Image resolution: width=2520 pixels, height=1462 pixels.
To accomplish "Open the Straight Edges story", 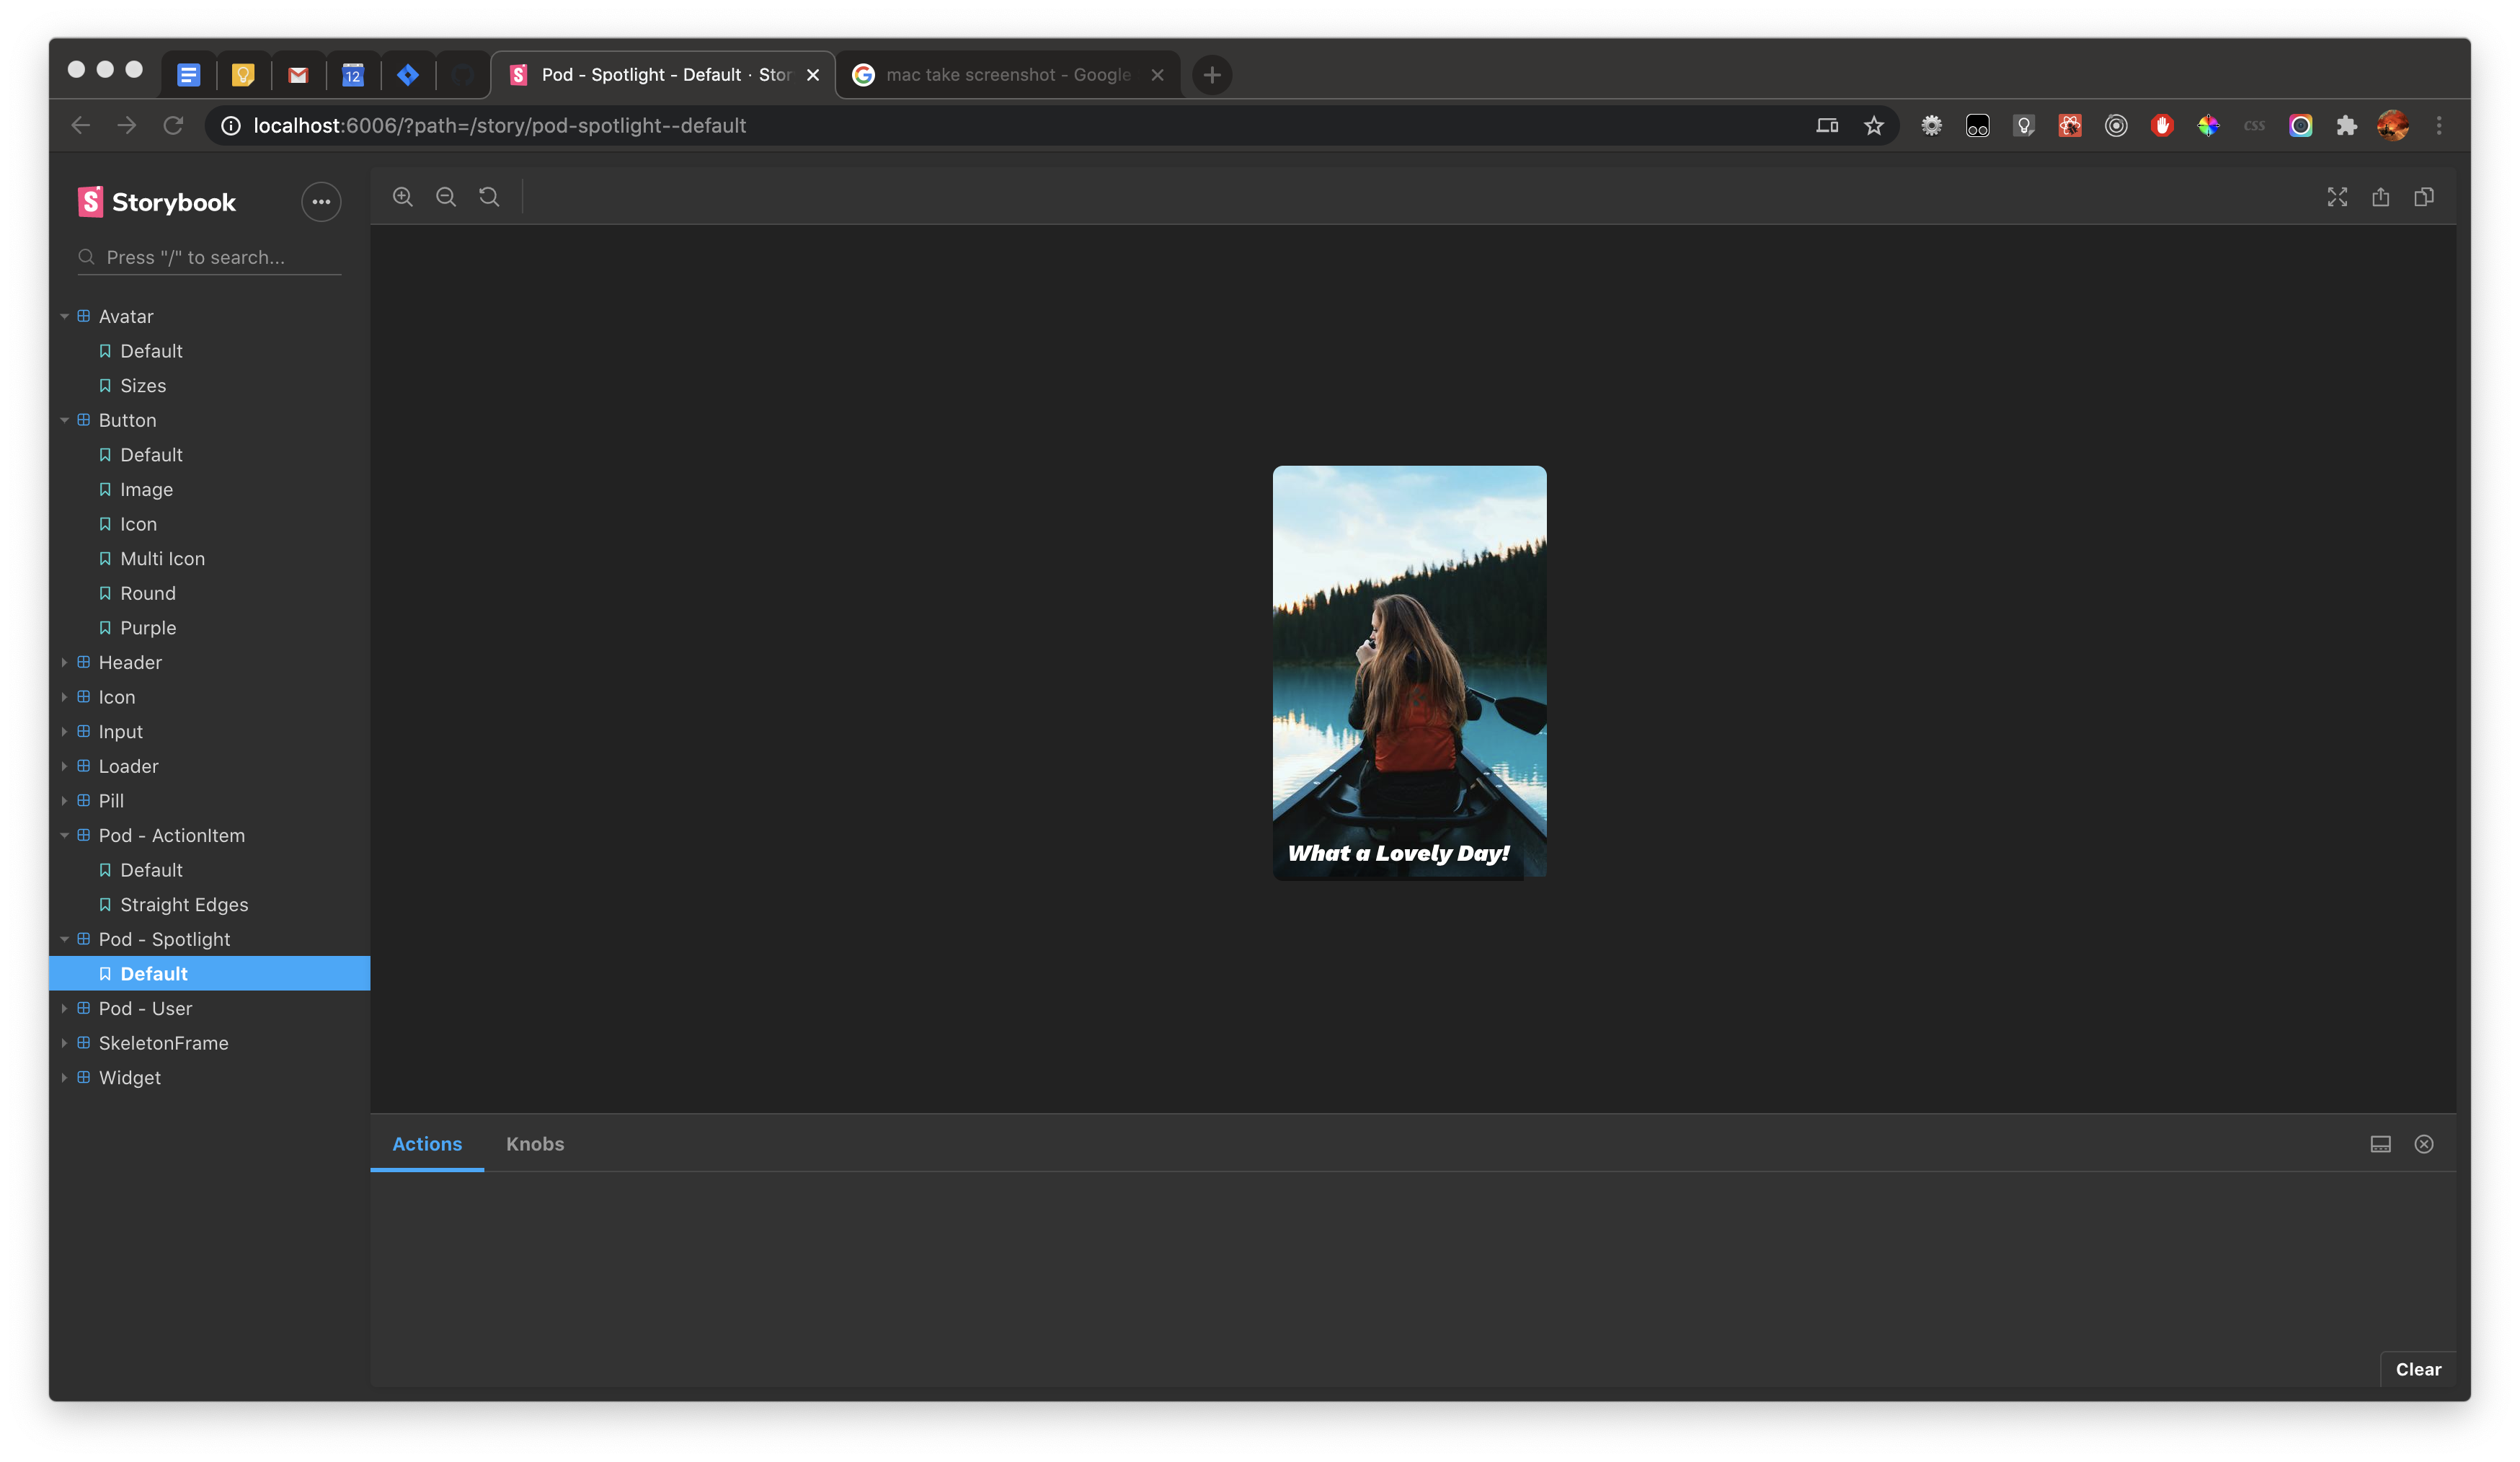I will [184, 904].
